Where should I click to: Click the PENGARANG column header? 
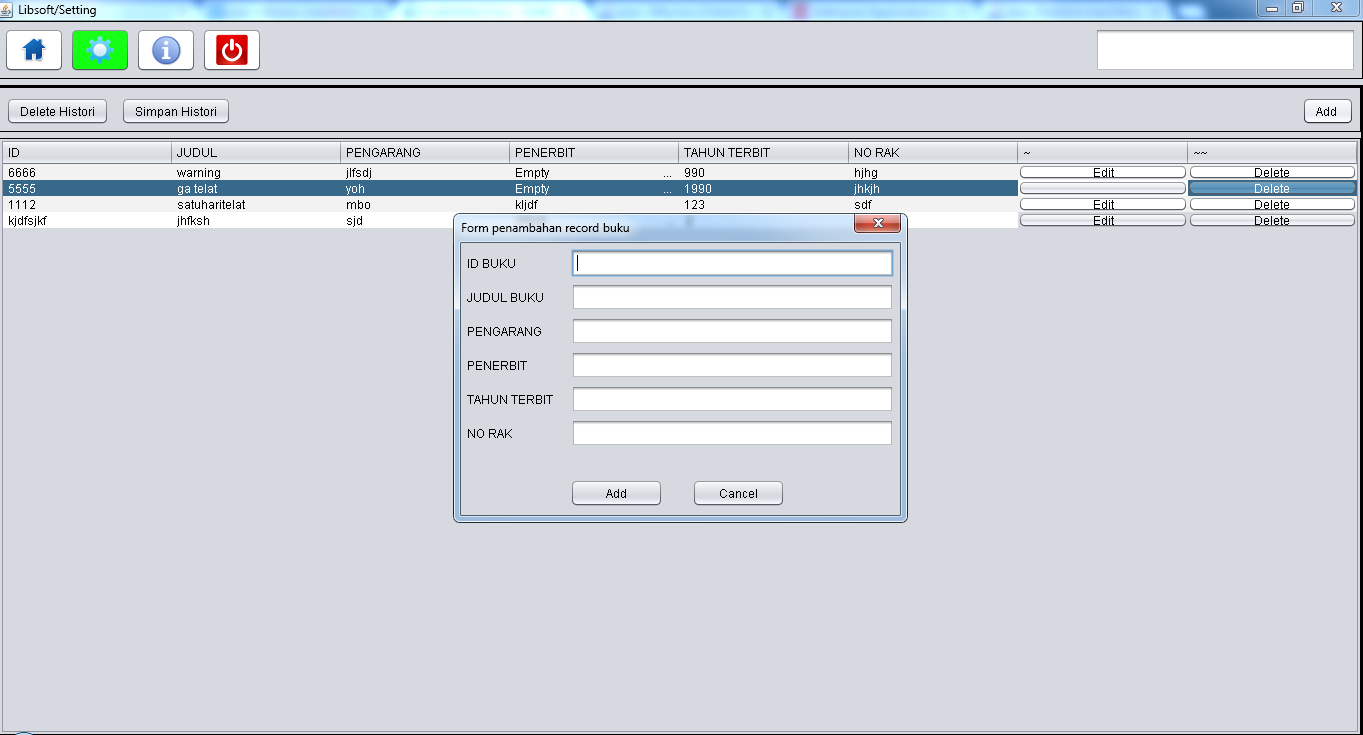tap(425, 153)
